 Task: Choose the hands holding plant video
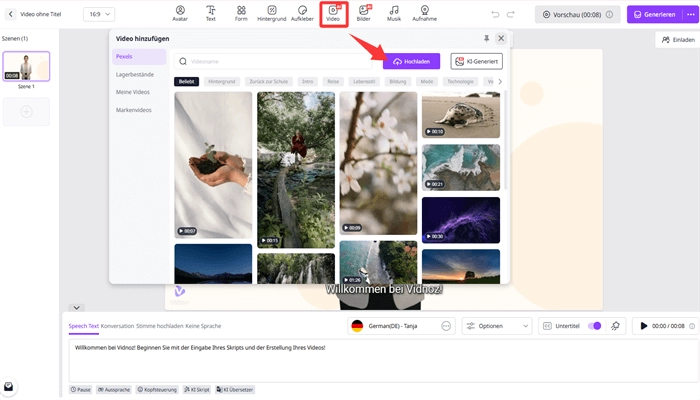coord(213,165)
